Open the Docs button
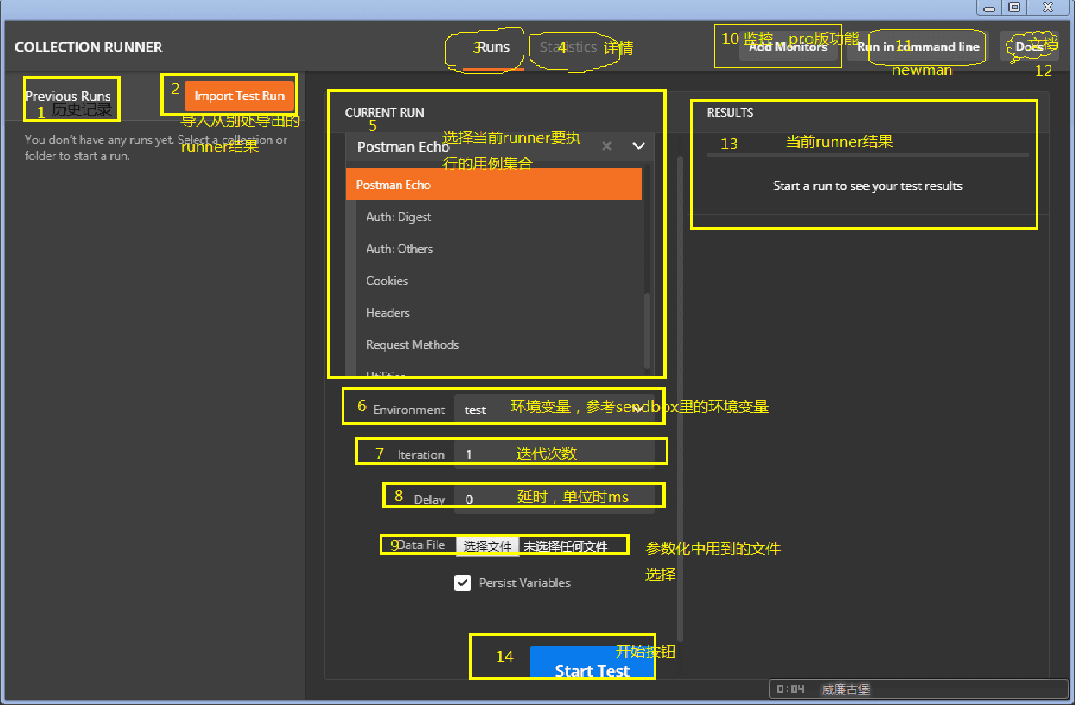 click(x=1029, y=47)
